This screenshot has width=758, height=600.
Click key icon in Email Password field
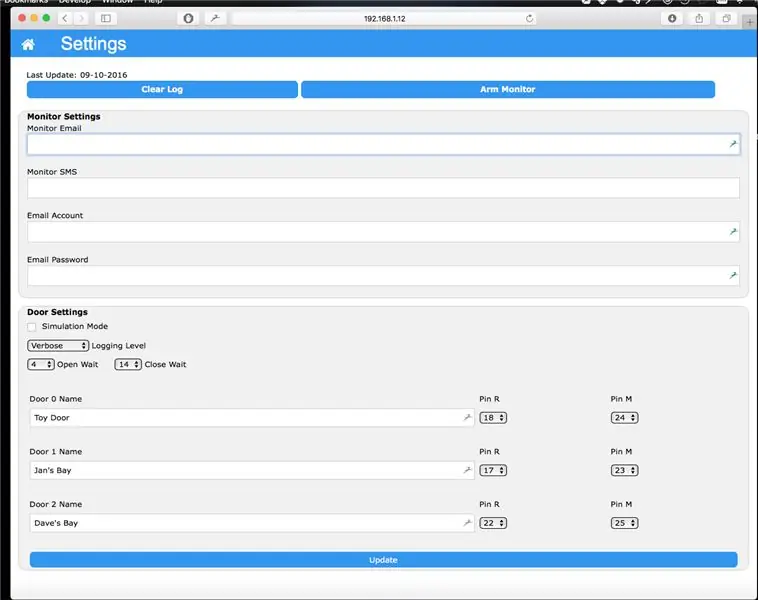pos(733,275)
